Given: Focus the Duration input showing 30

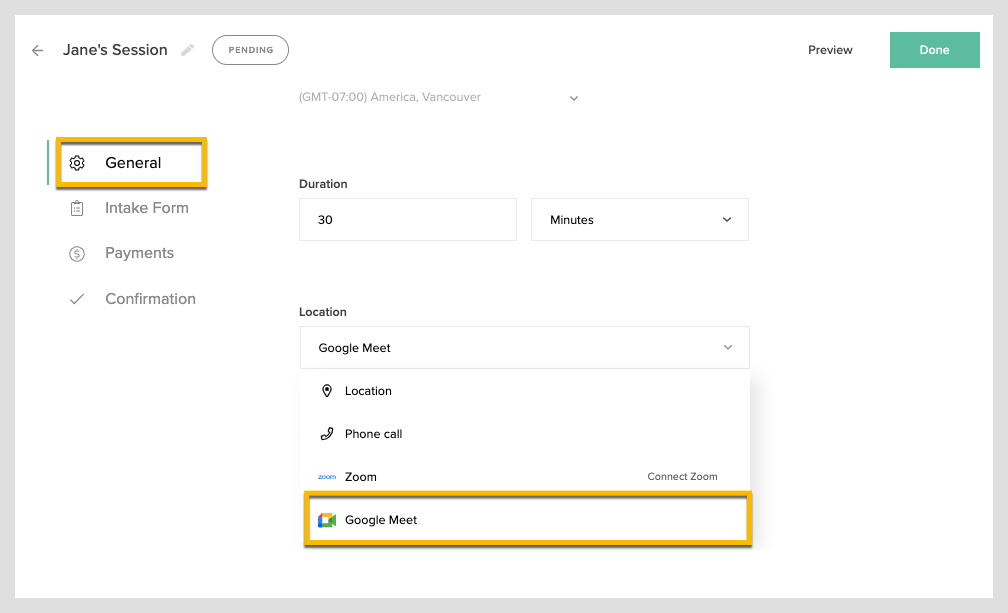Looking at the screenshot, I should pos(408,220).
